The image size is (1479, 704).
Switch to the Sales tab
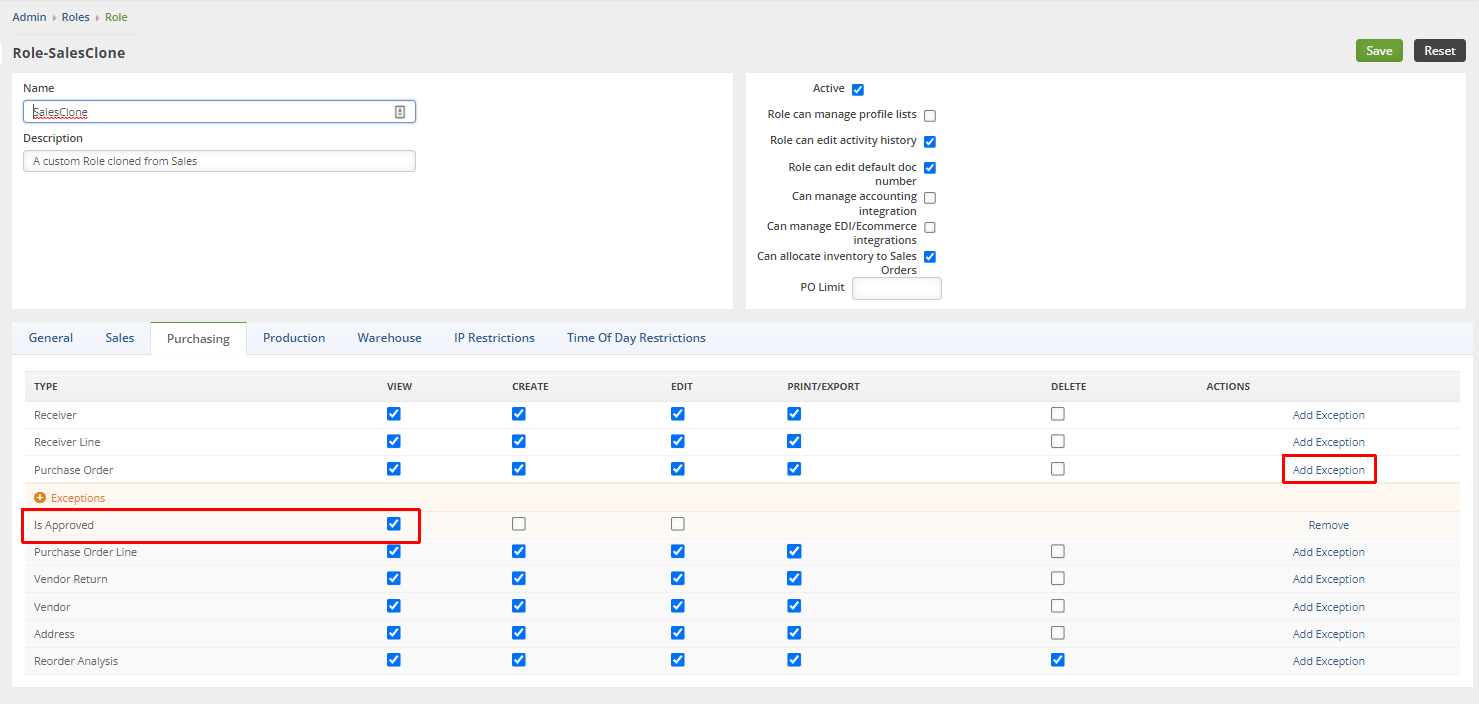tap(120, 338)
